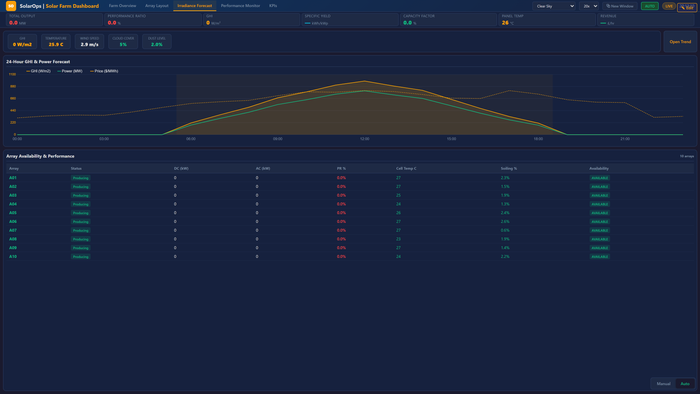Open the KPIs tab

click(x=273, y=6)
